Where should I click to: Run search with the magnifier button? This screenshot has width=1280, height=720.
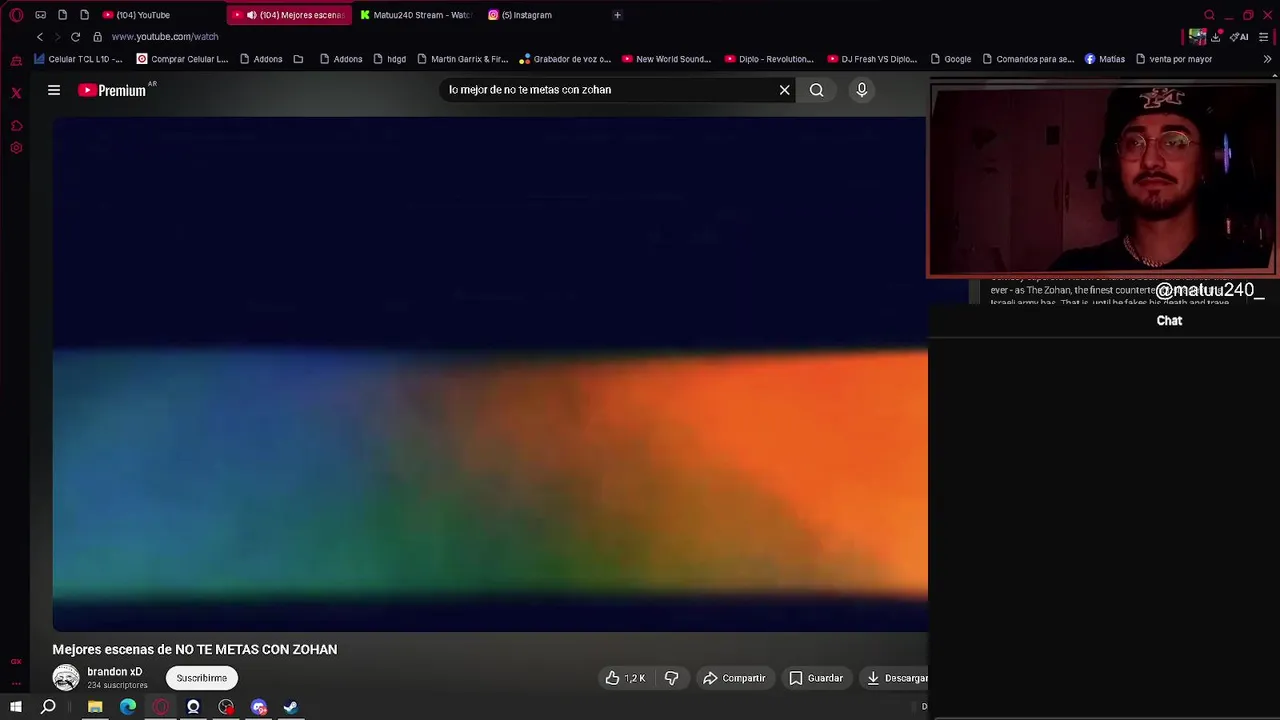[817, 90]
